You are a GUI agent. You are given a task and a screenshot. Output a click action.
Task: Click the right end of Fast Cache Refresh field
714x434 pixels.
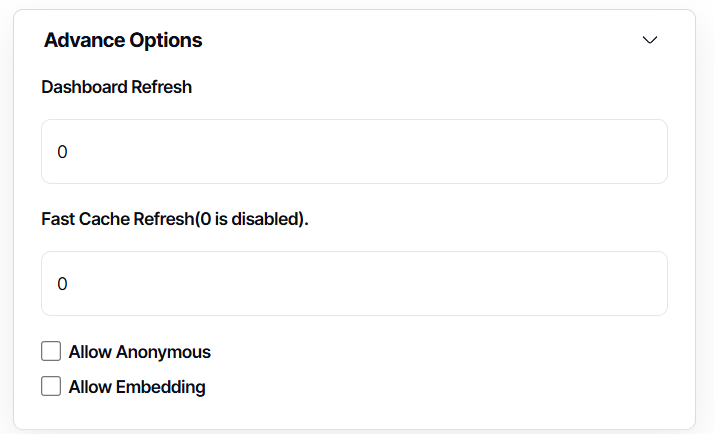(x=640, y=284)
